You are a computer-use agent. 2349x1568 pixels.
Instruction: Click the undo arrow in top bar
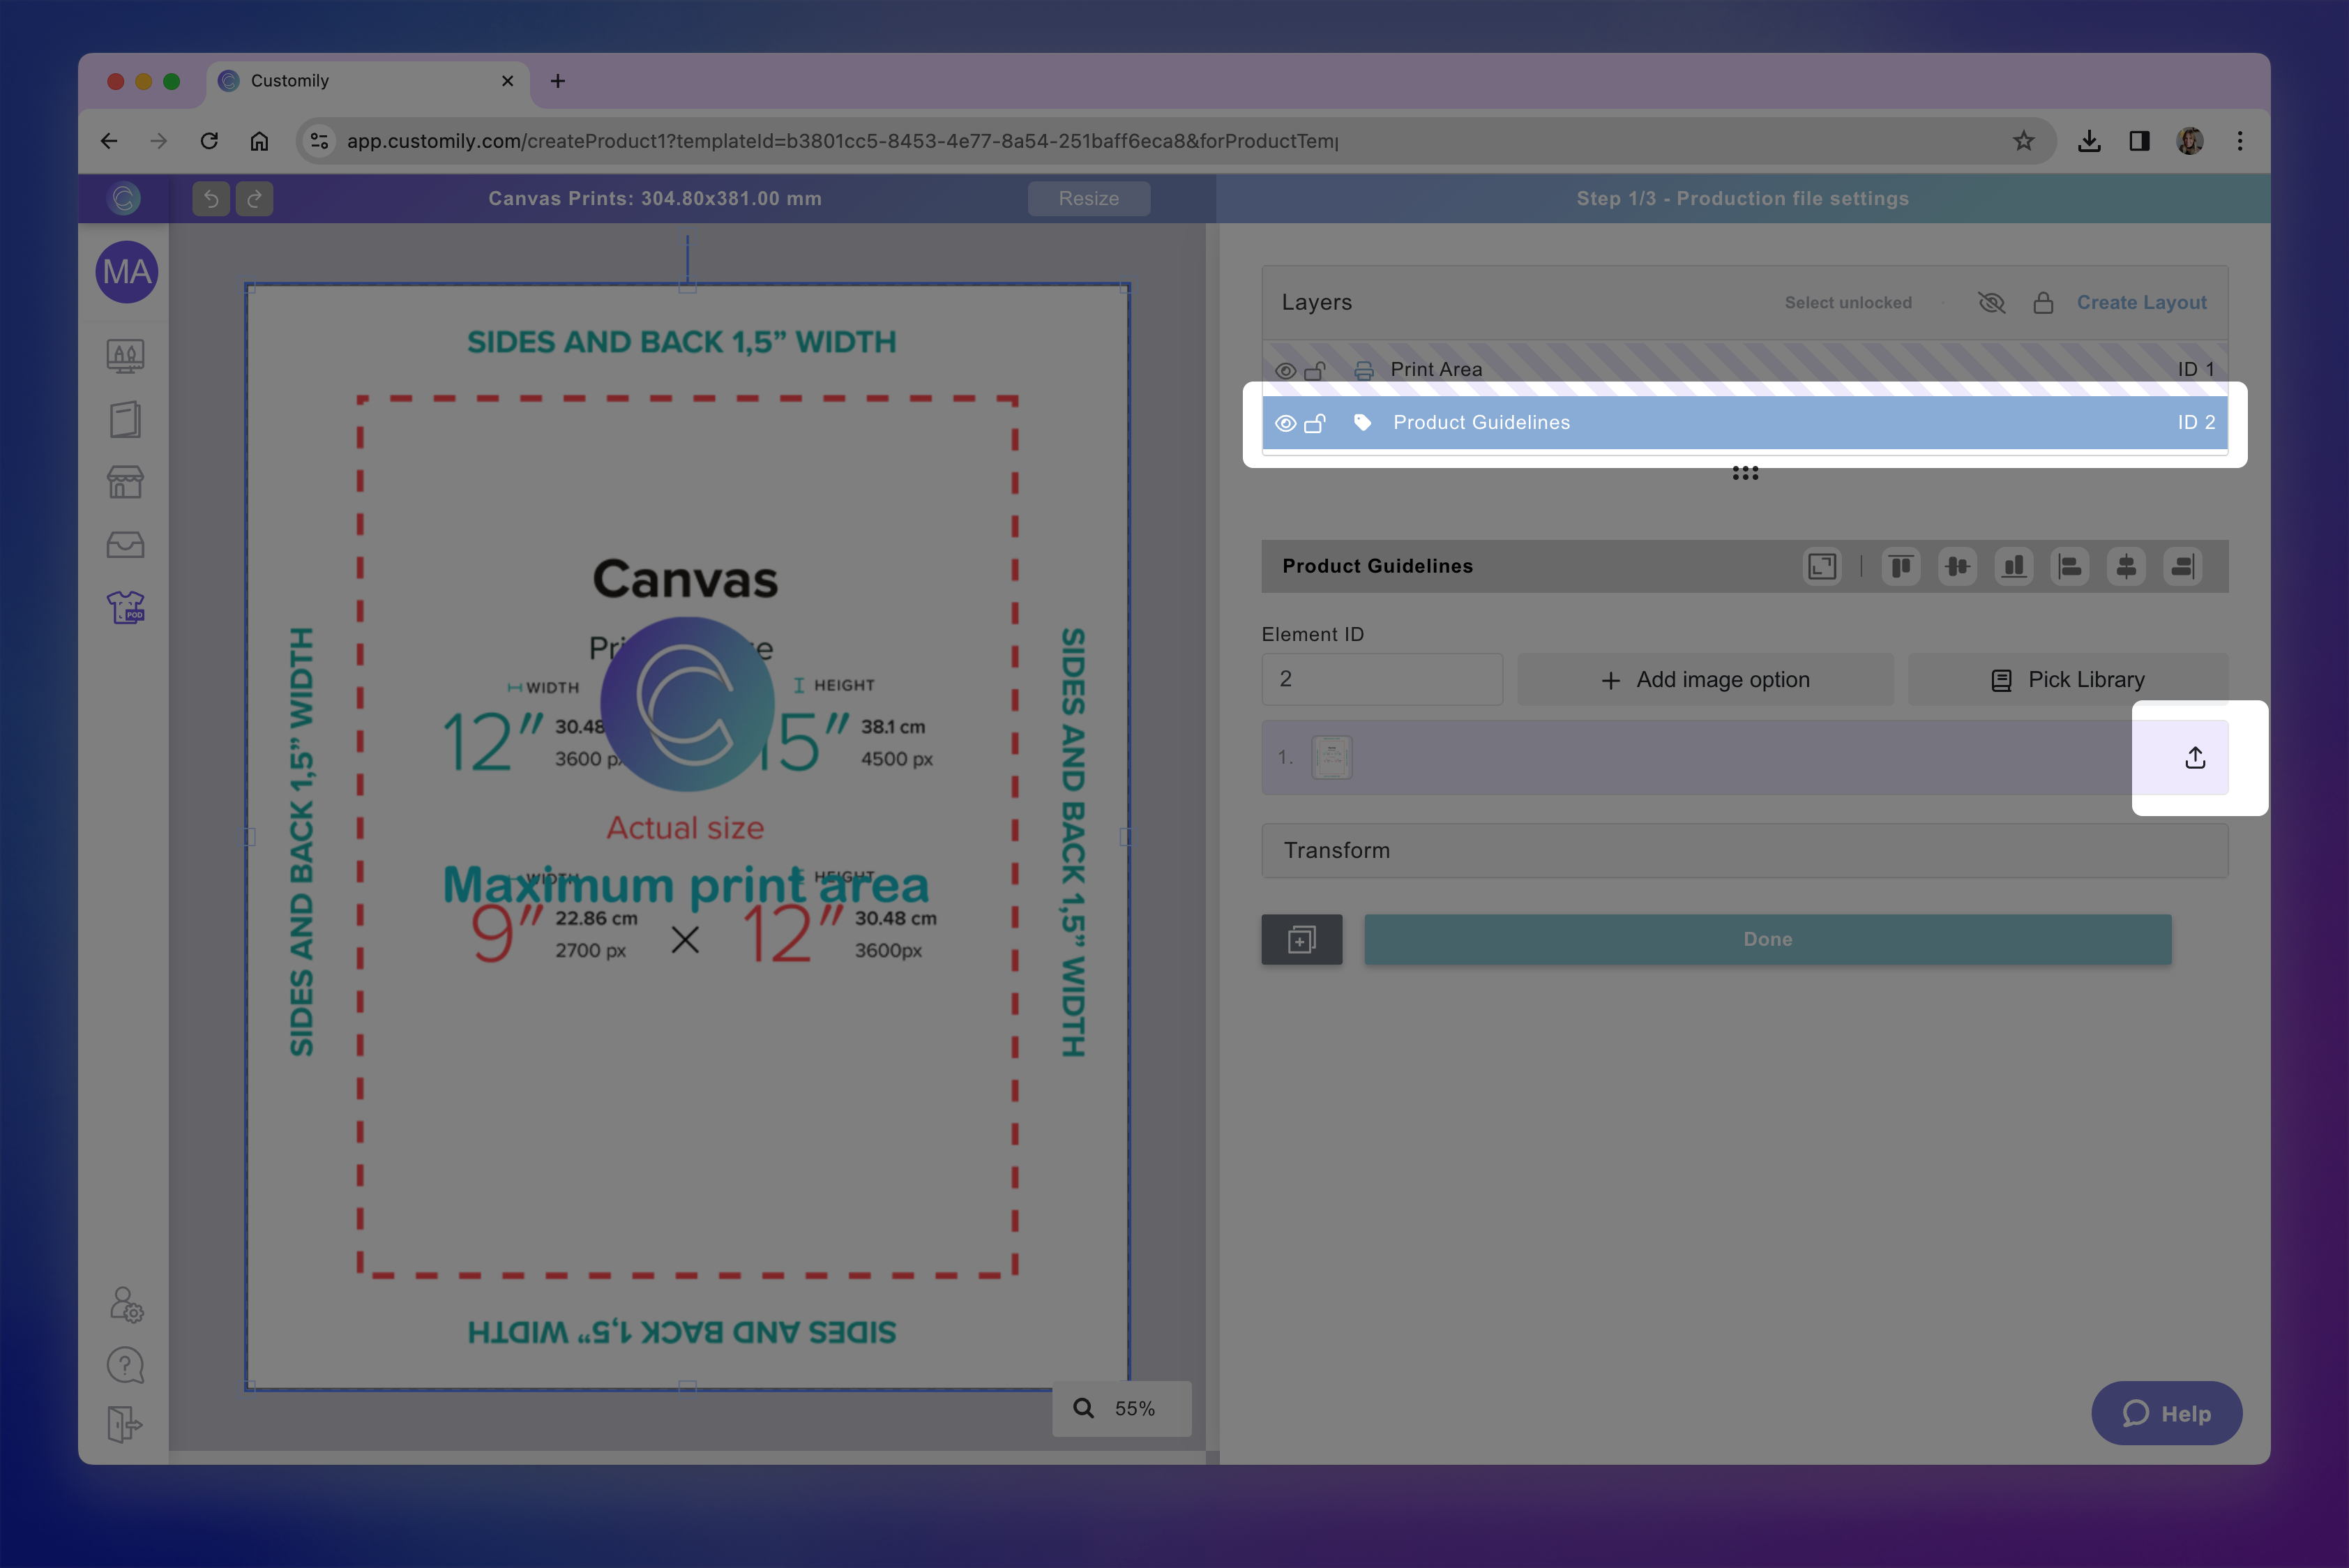click(211, 199)
